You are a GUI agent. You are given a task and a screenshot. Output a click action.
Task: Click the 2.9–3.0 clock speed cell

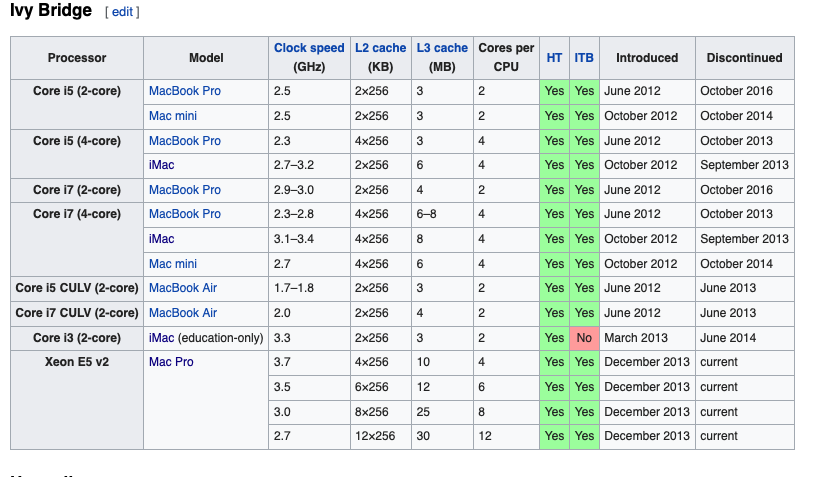309,190
